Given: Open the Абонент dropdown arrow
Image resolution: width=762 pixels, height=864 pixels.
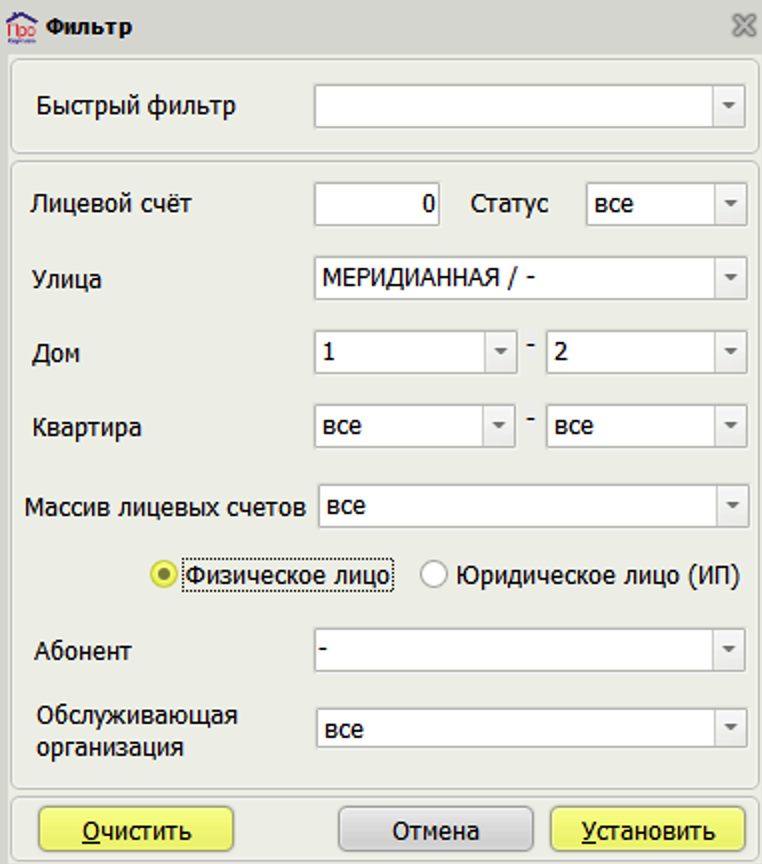Looking at the screenshot, I should (728, 649).
